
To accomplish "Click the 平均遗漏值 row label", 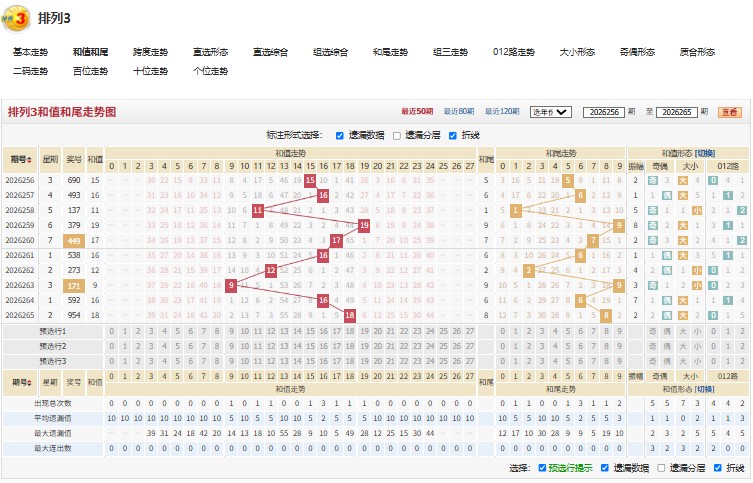I will [x=53, y=418].
